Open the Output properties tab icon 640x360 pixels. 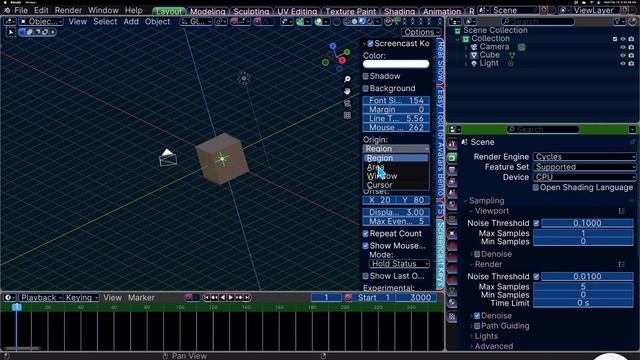(x=452, y=169)
